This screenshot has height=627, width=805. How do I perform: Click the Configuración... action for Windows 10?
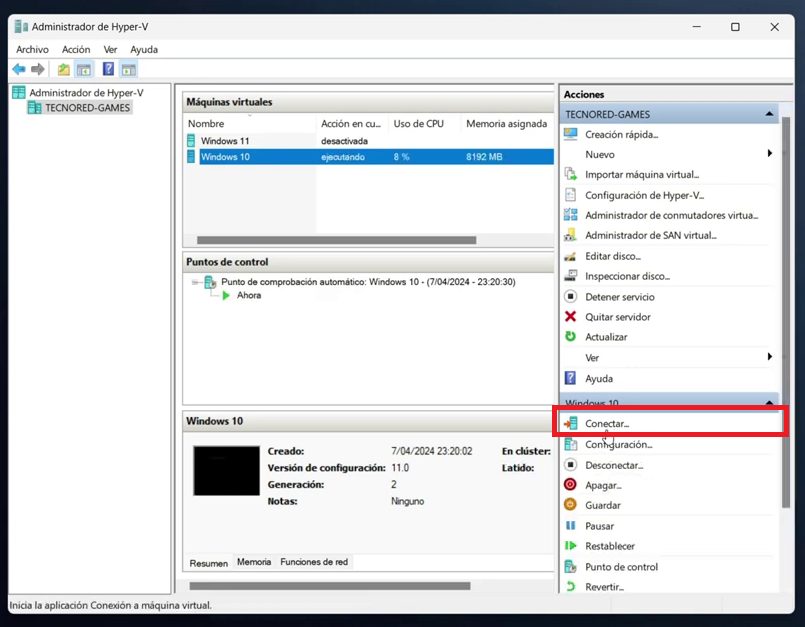[619, 445]
